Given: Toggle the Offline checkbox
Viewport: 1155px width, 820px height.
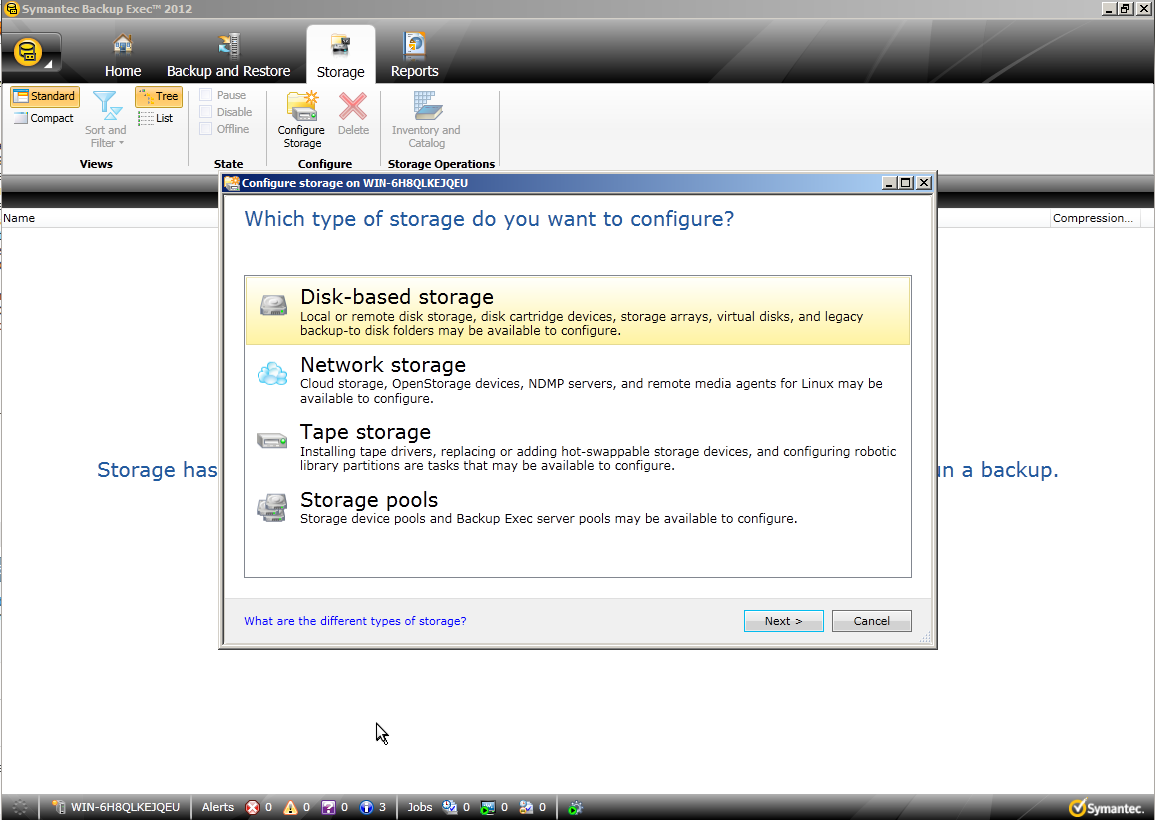Looking at the screenshot, I should click(x=206, y=129).
